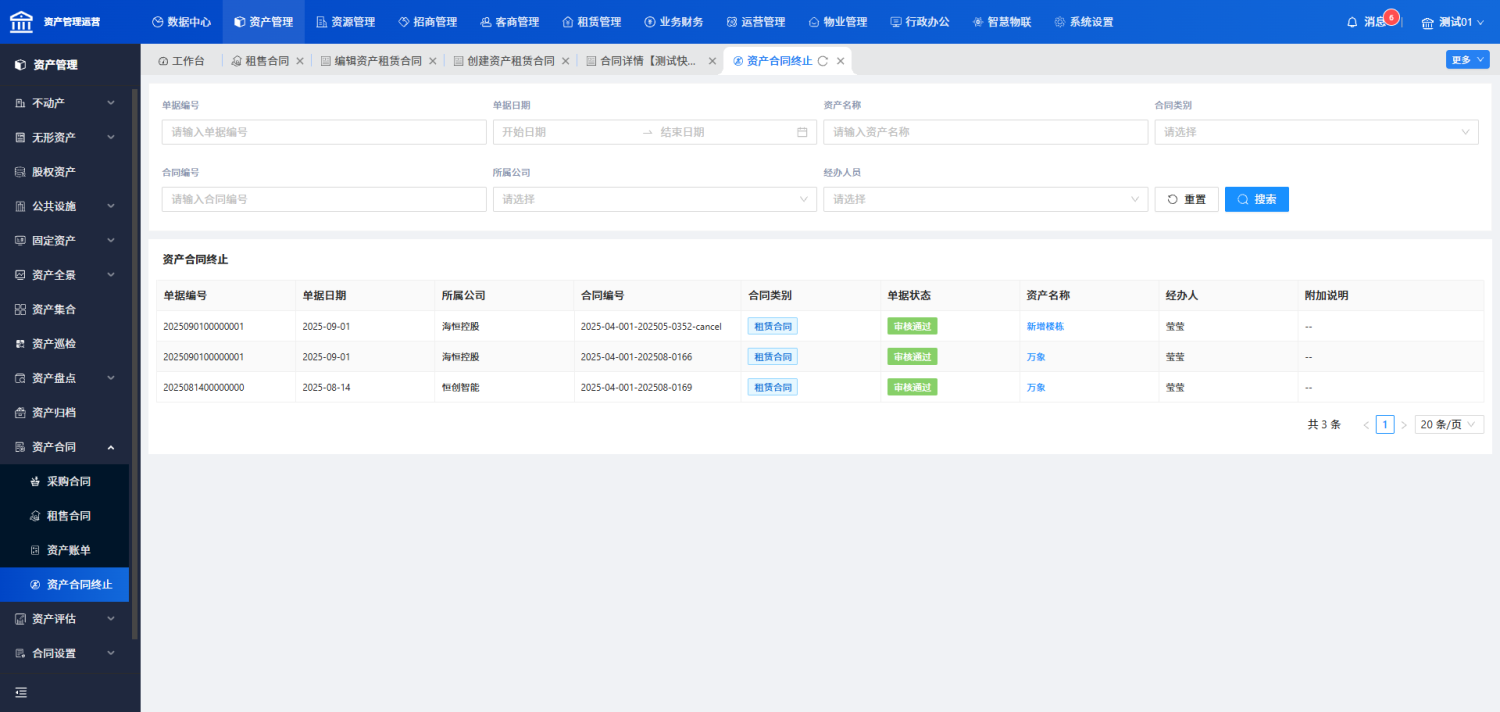Open the 20 条/页 page size dropdown
The width and height of the screenshot is (1500, 712).
(1449, 425)
